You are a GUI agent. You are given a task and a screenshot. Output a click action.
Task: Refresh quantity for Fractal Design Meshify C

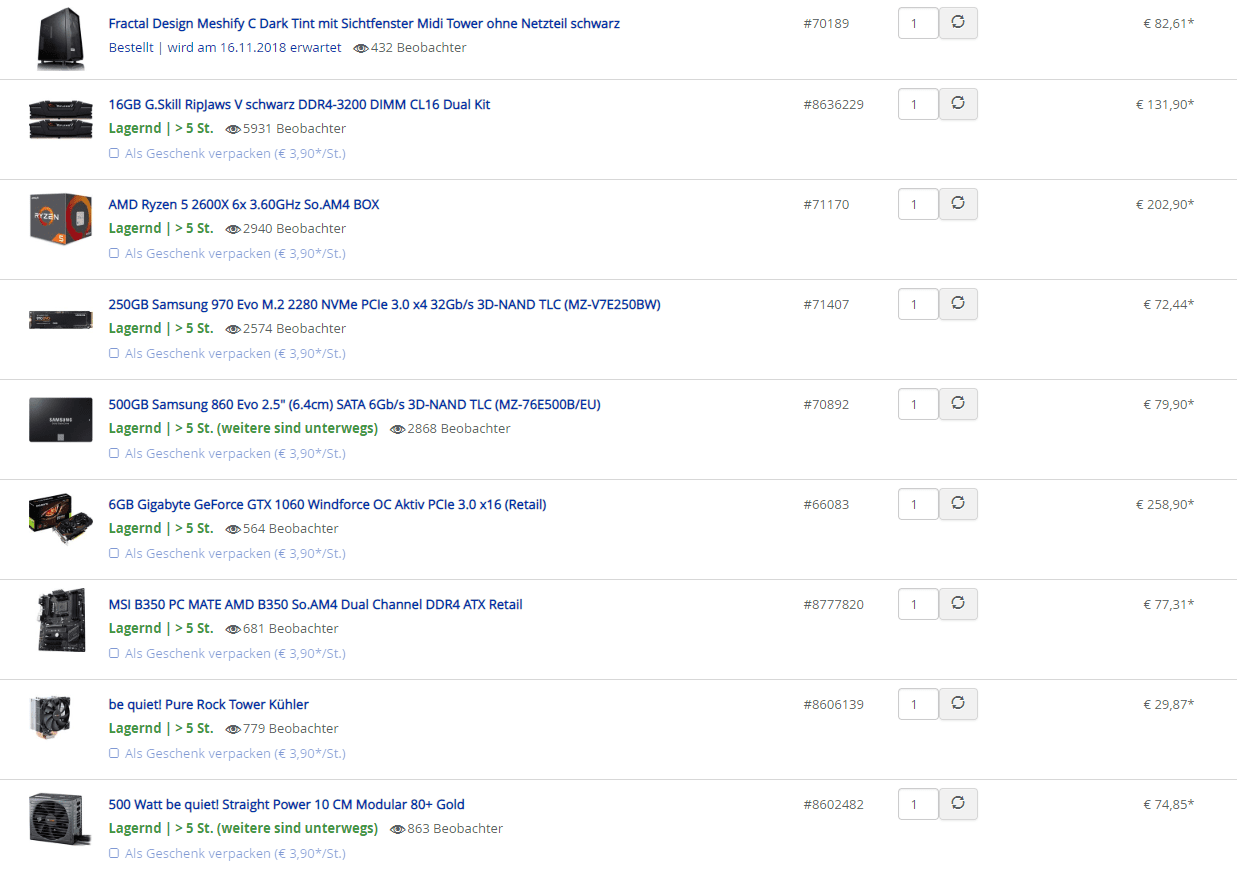(x=958, y=23)
